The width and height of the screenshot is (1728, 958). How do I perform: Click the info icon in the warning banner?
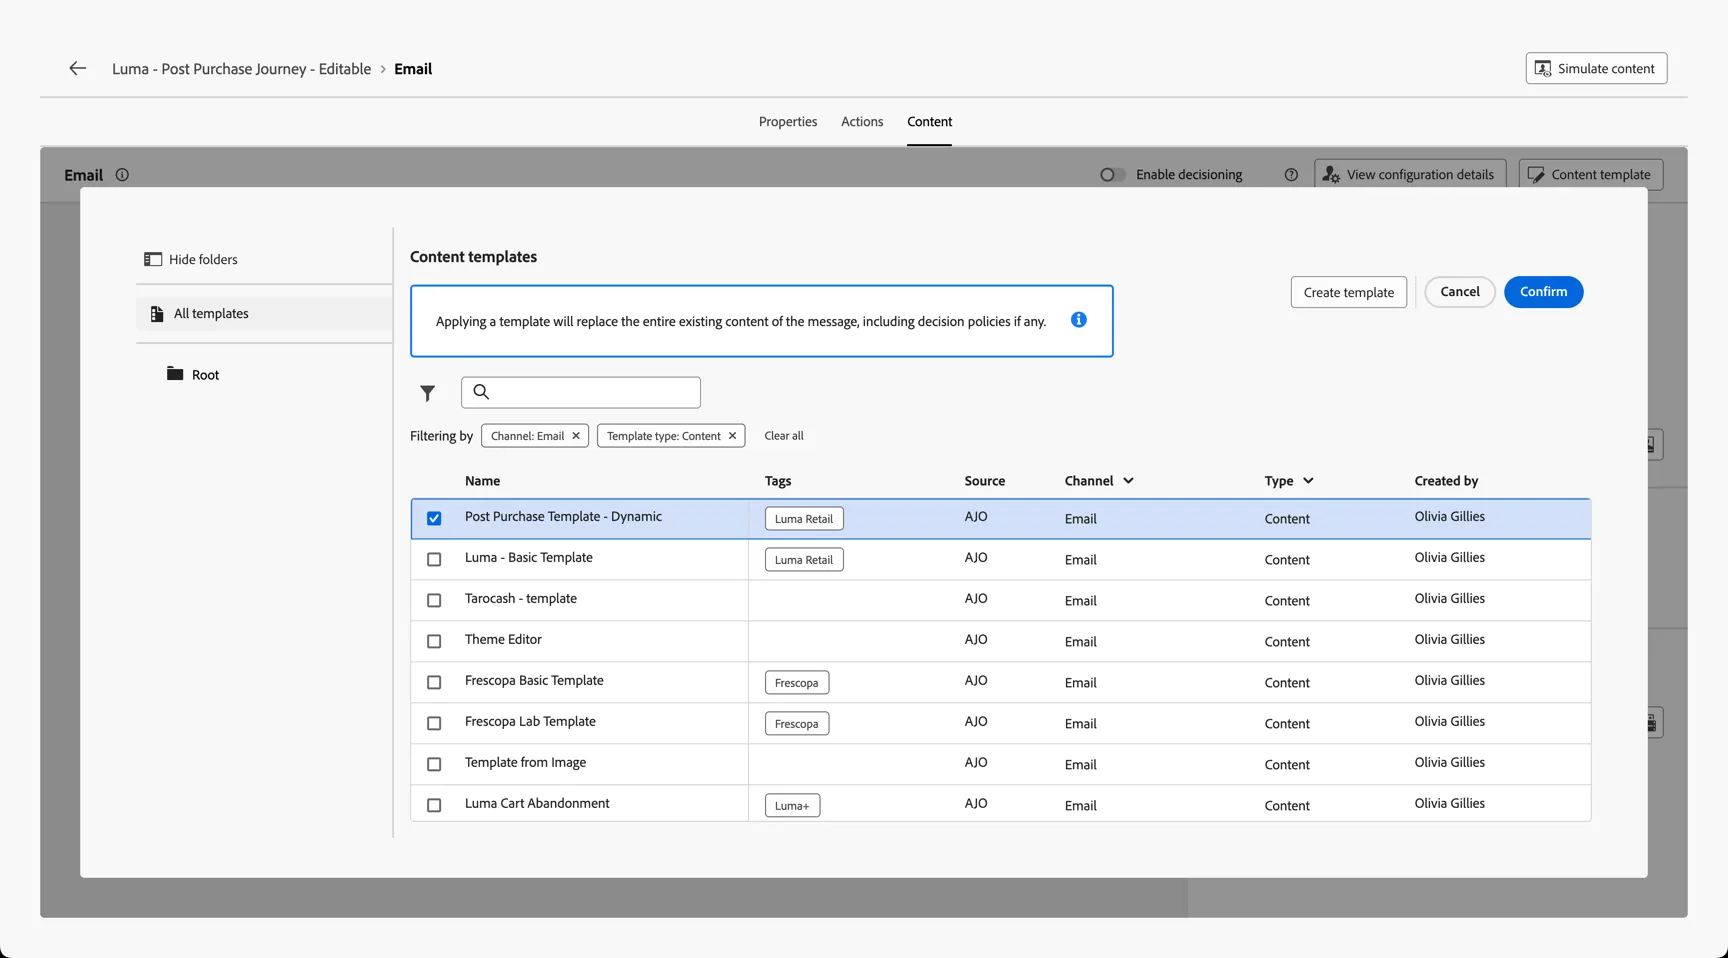click(1078, 320)
